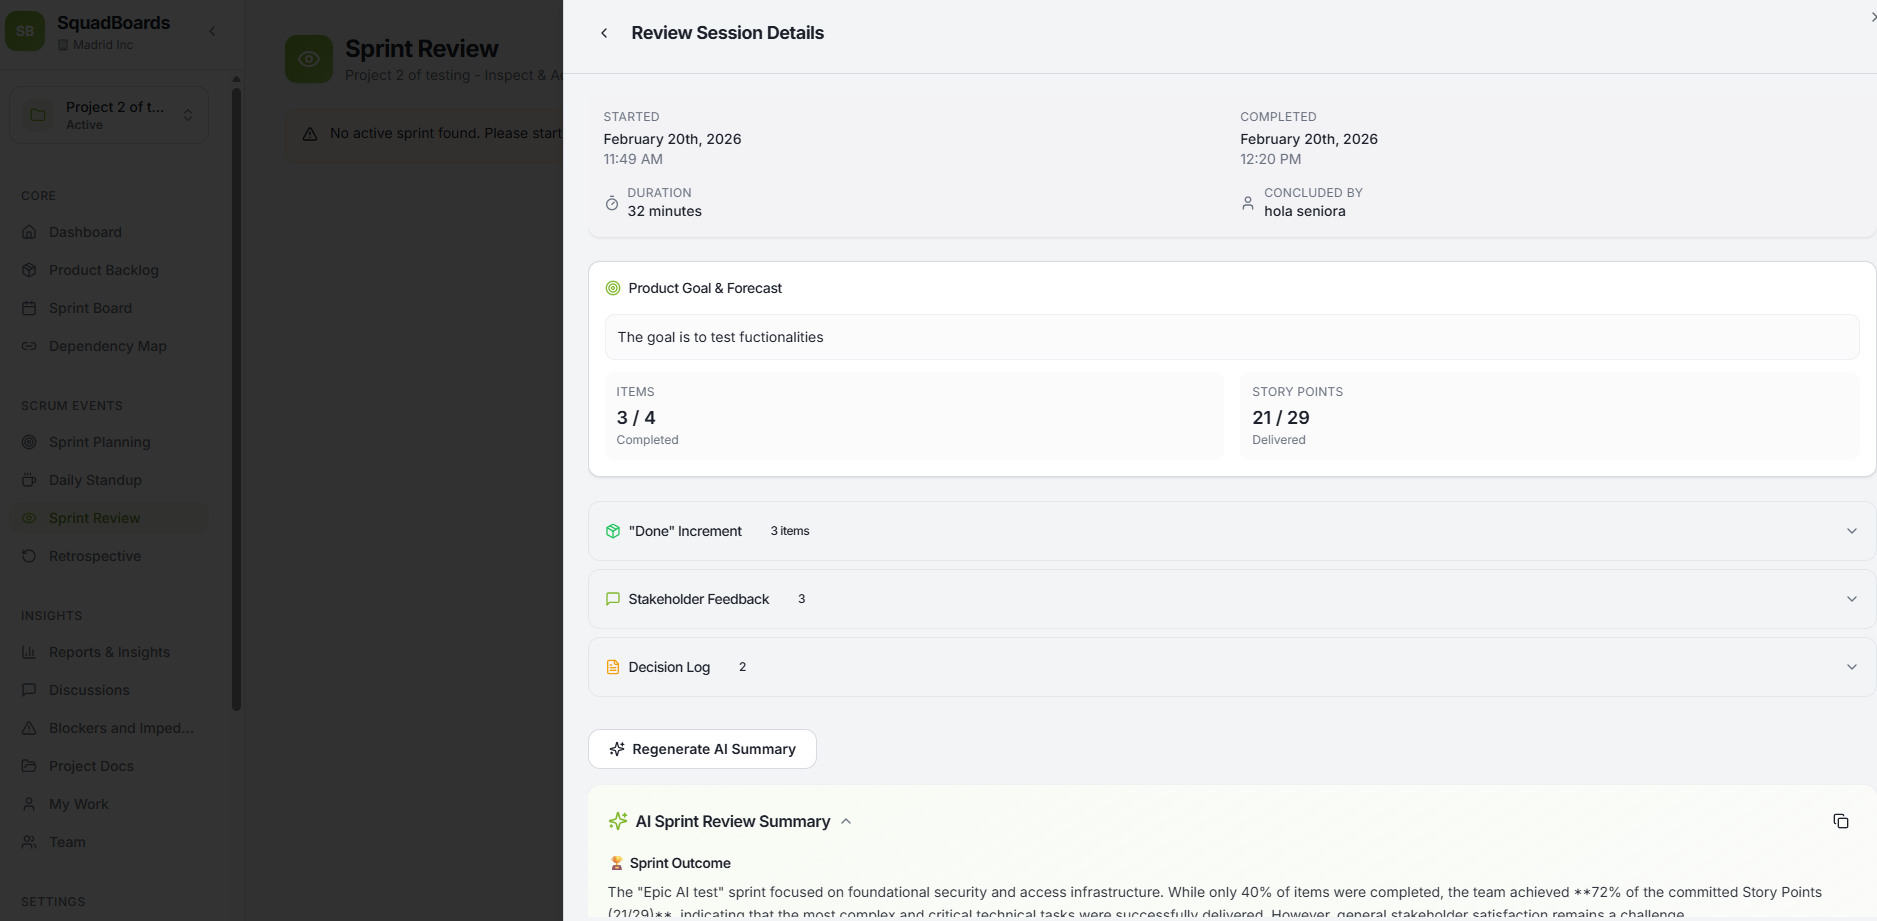Expand the Stakeholder Feedback section
This screenshot has height=921, width=1877.
(x=1851, y=599)
